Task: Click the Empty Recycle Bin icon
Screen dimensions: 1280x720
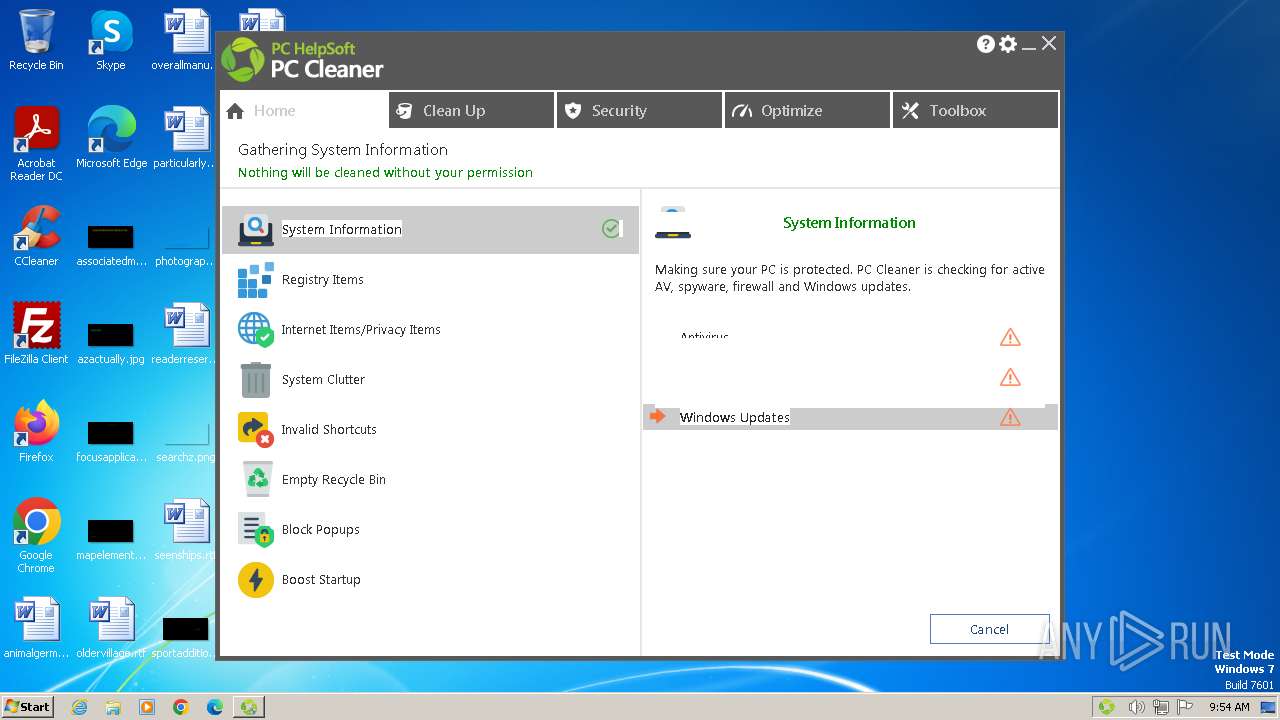Action: (258, 479)
